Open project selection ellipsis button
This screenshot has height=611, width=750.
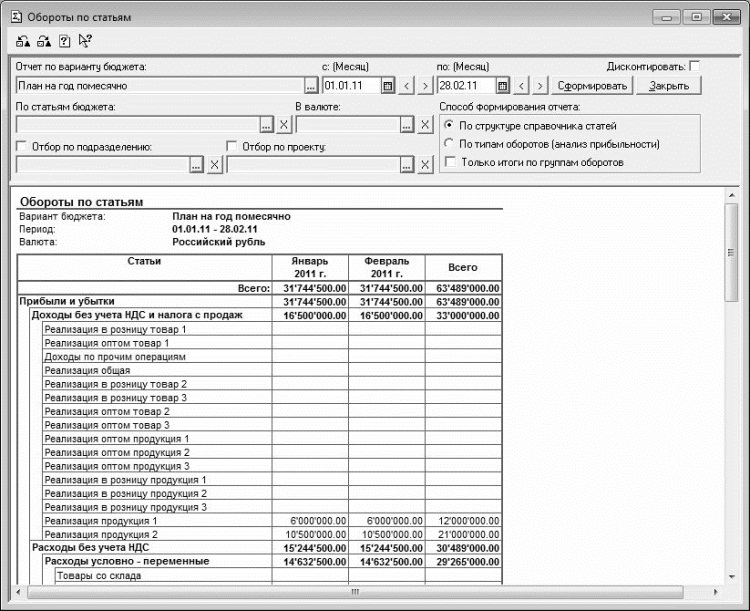(407, 165)
